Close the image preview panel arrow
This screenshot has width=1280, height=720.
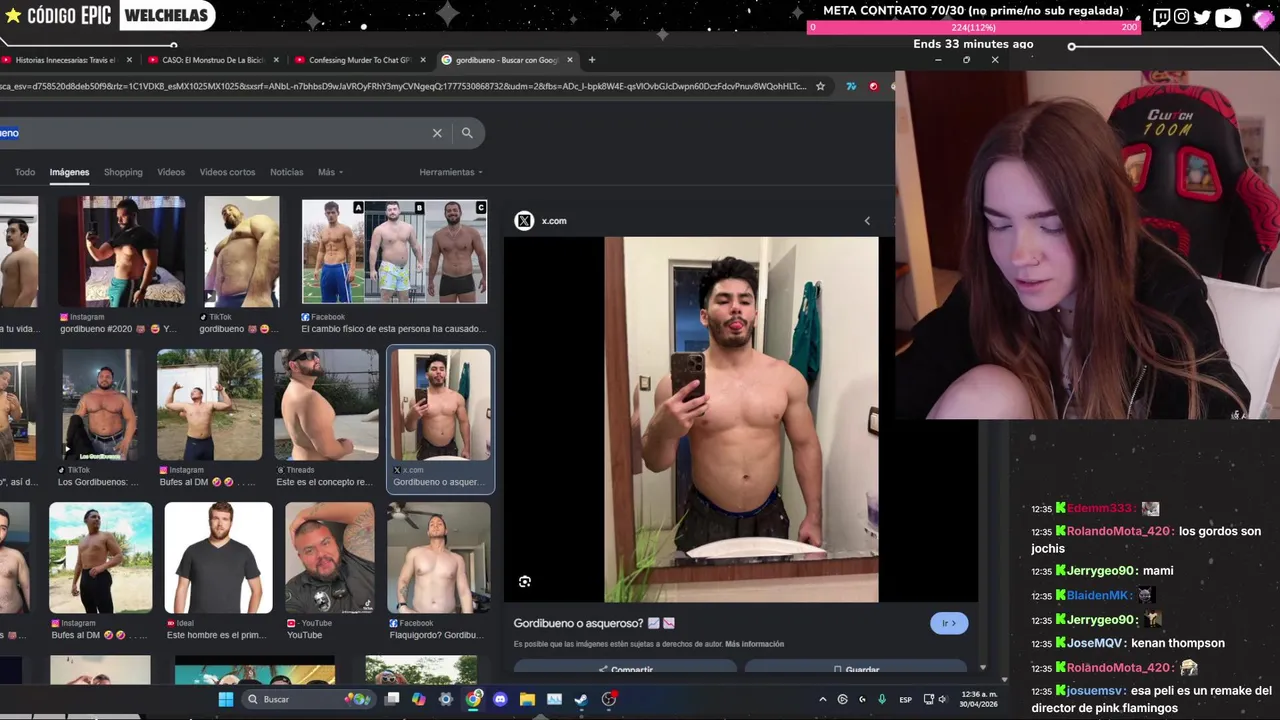(867, 221)
